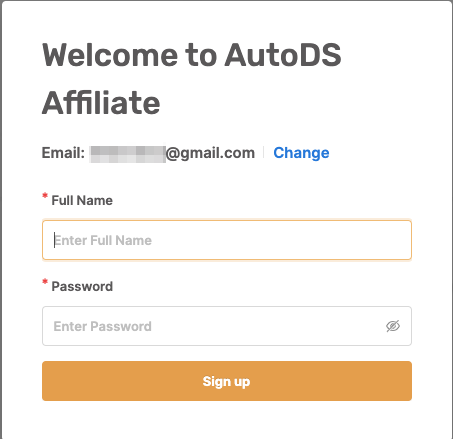Click the red asterisk beside Full Name
The height and width of the screenshot is (439, 453).
[45, 196]
